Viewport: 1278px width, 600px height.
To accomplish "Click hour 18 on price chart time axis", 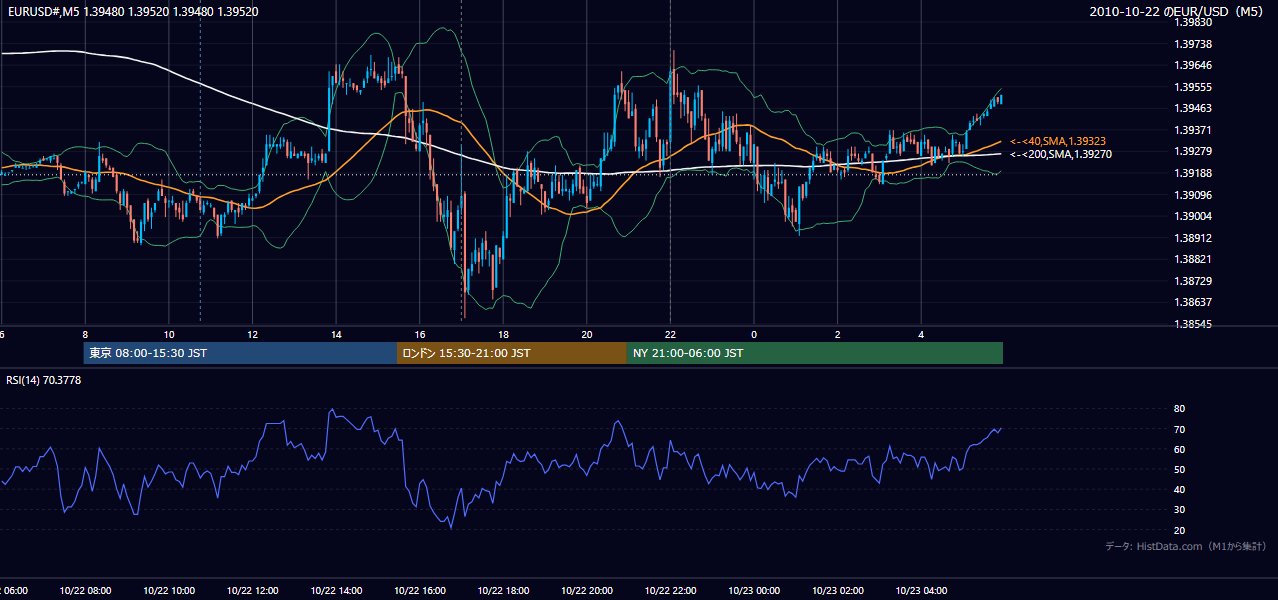I will pos(503,334).
